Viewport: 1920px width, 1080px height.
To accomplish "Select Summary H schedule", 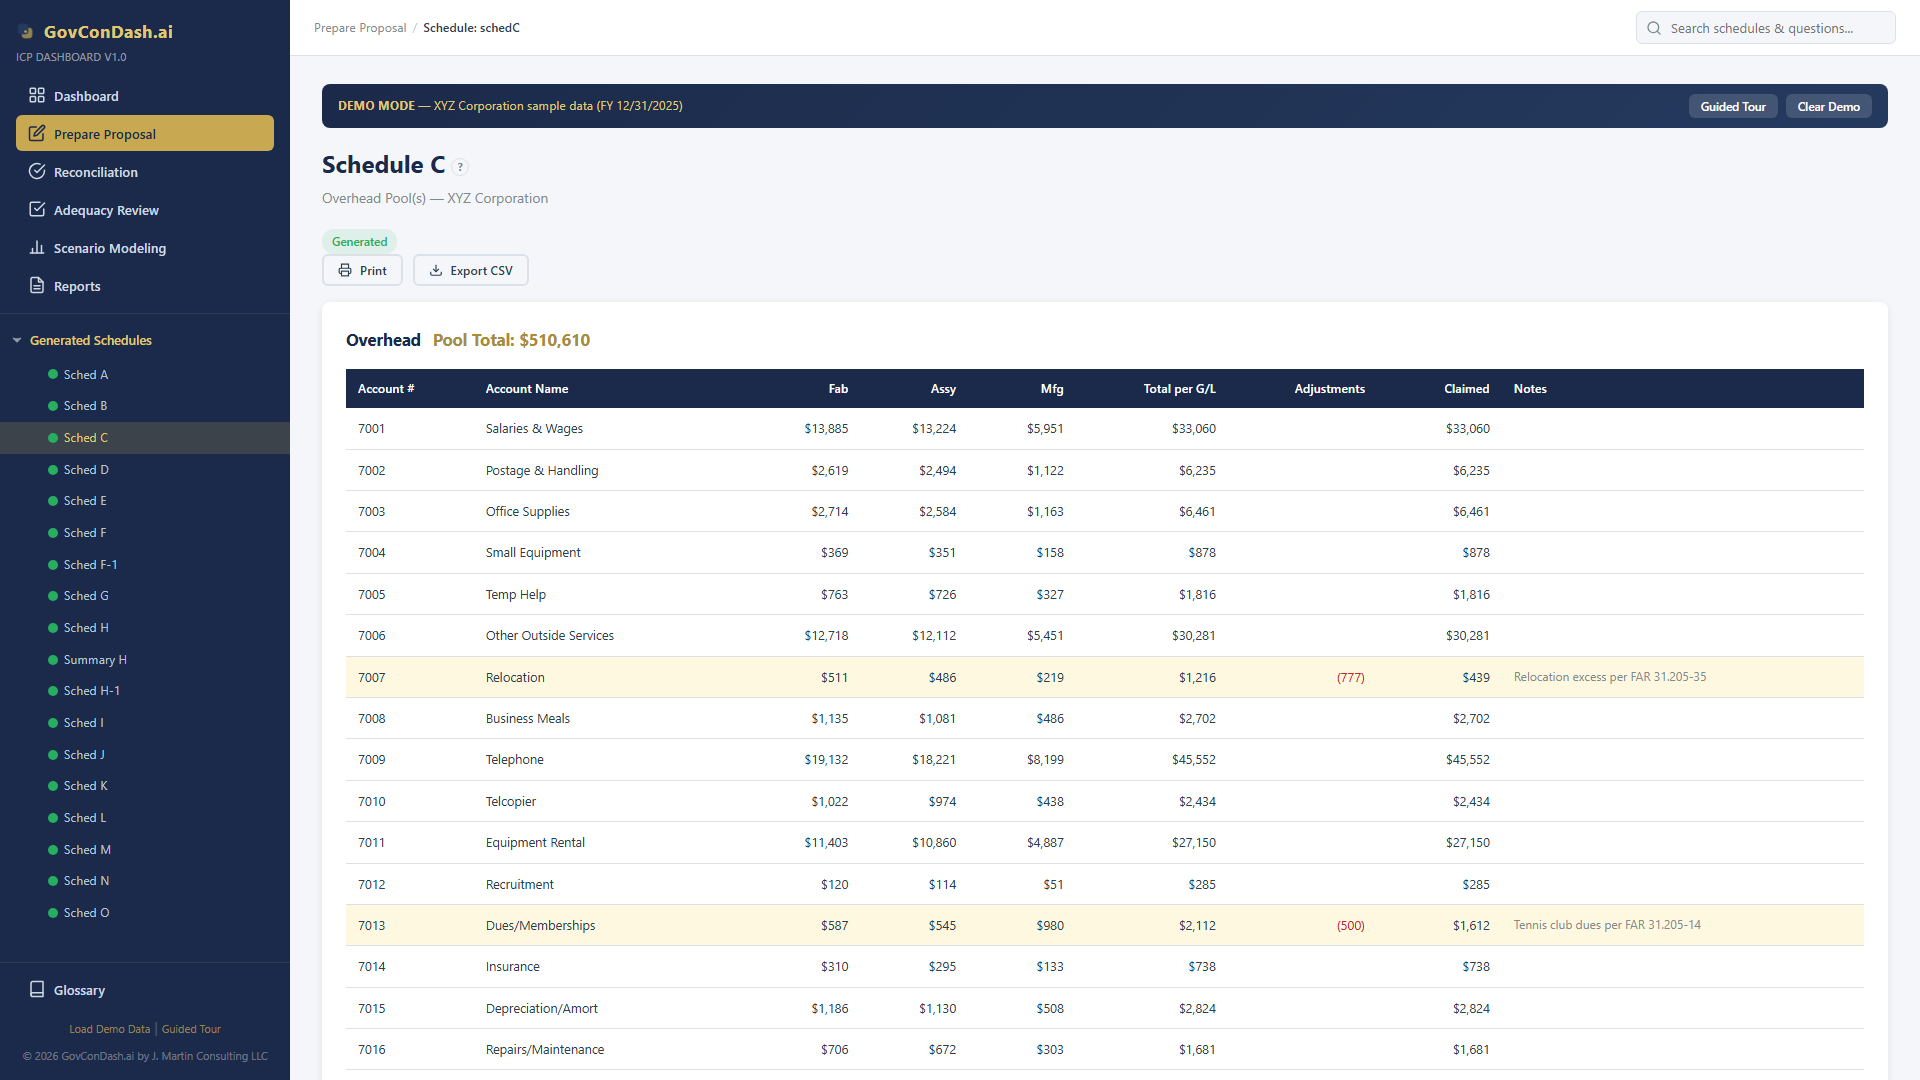I will click(x=95, y=660).
